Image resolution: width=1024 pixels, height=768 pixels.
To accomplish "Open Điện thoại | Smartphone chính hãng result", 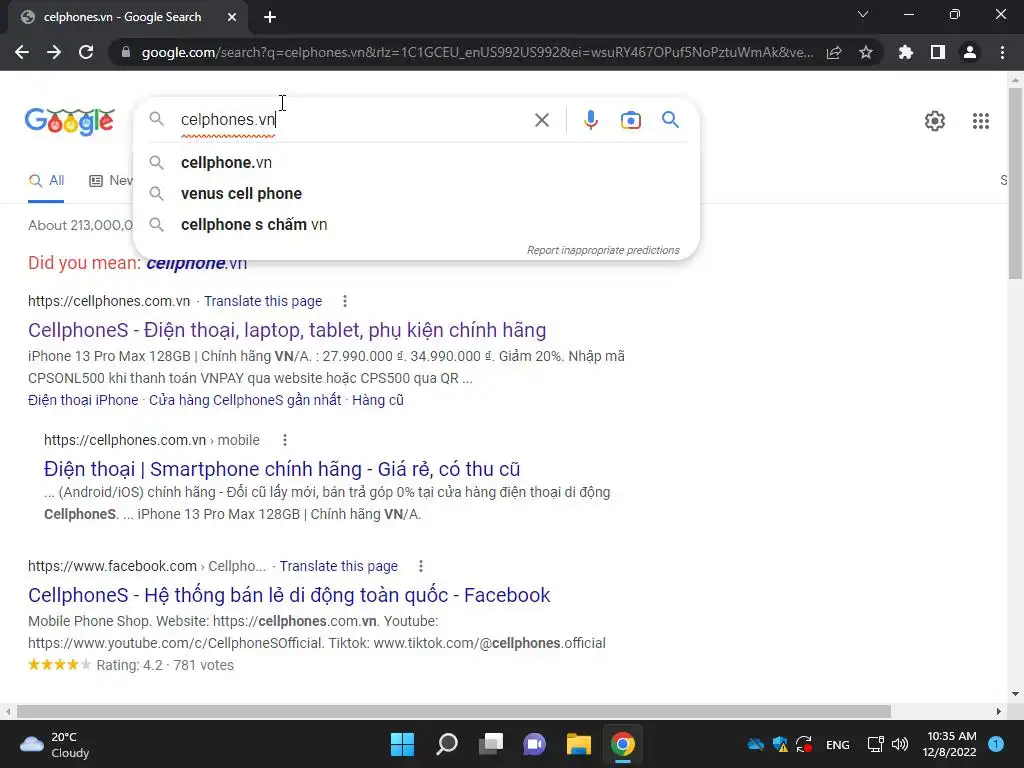I will coord(282,470).
